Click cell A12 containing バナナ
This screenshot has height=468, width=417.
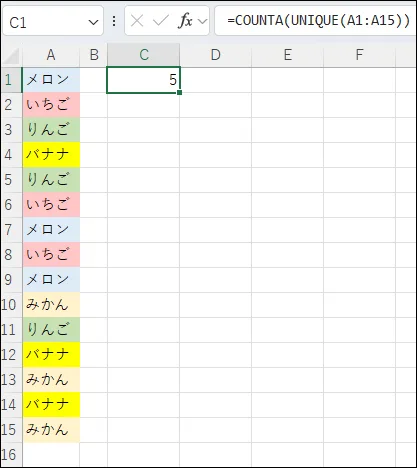[51, 355]
